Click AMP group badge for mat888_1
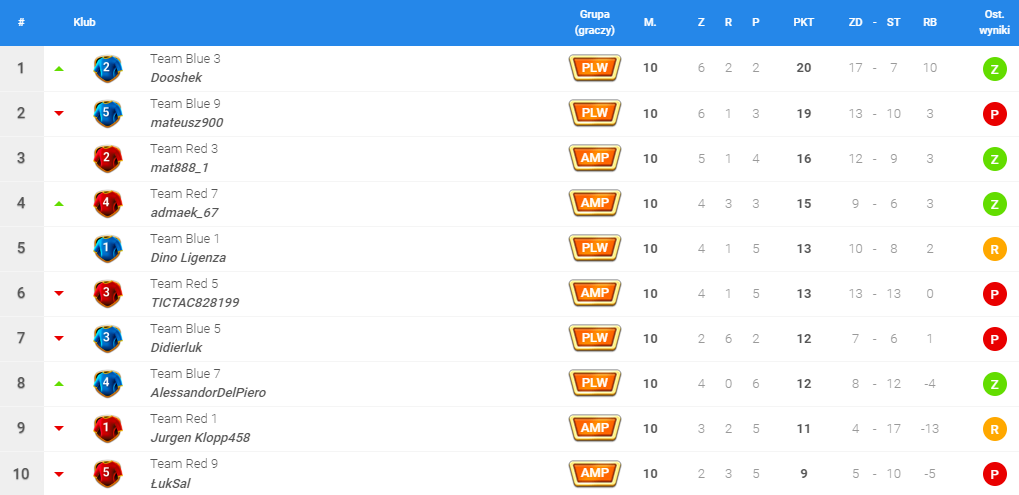 (595, 158)
